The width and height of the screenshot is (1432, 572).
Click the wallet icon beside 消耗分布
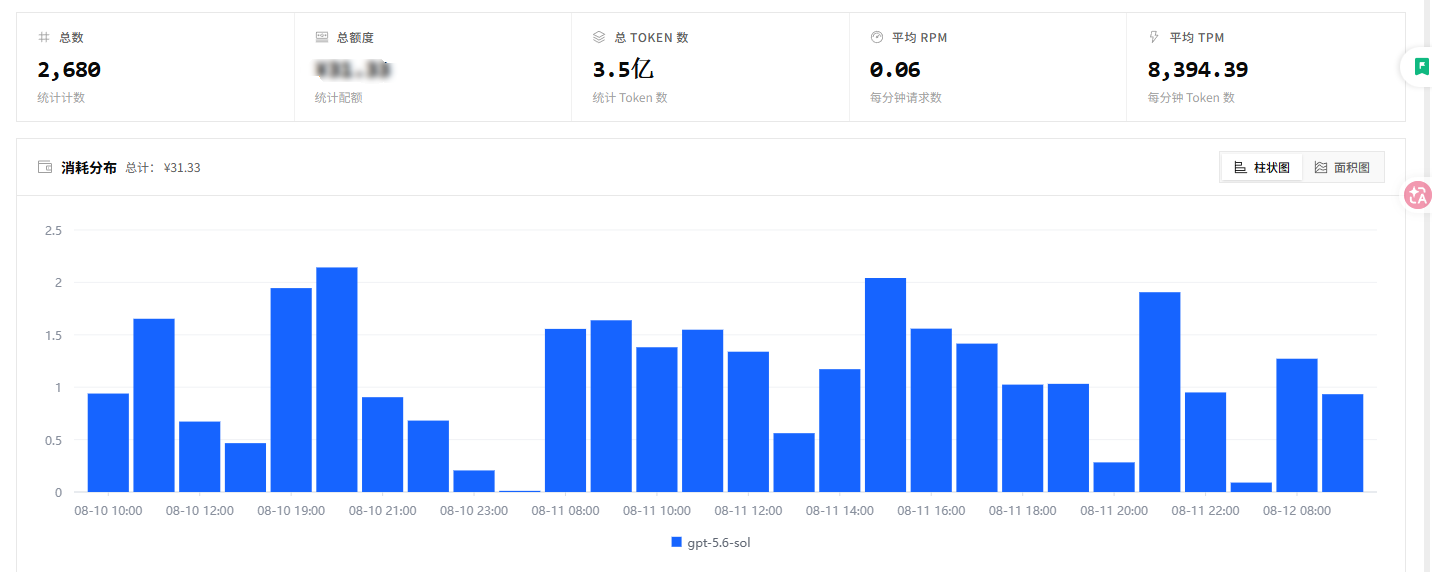[x=45, y=167]
